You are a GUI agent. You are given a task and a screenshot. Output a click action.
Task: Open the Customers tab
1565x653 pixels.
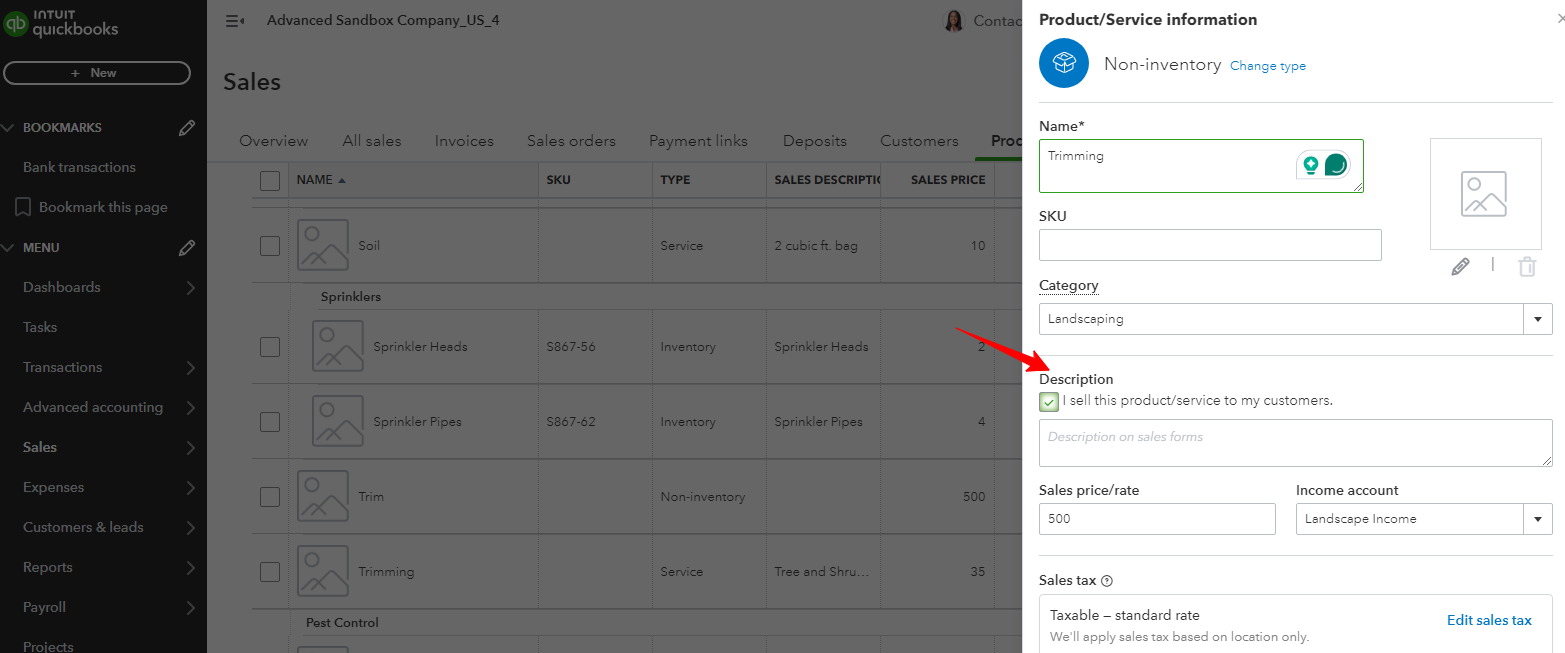[919, 141]
